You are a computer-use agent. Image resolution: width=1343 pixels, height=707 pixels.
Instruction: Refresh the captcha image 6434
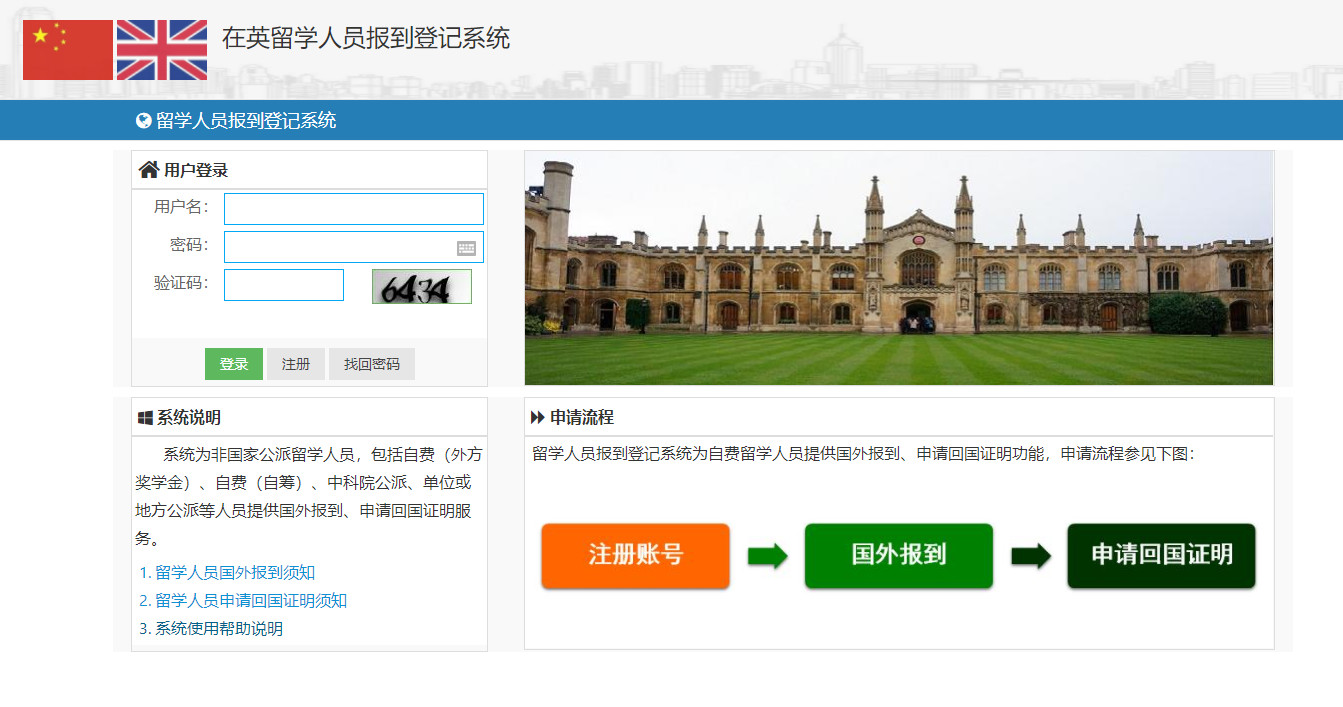click(421, 287)
